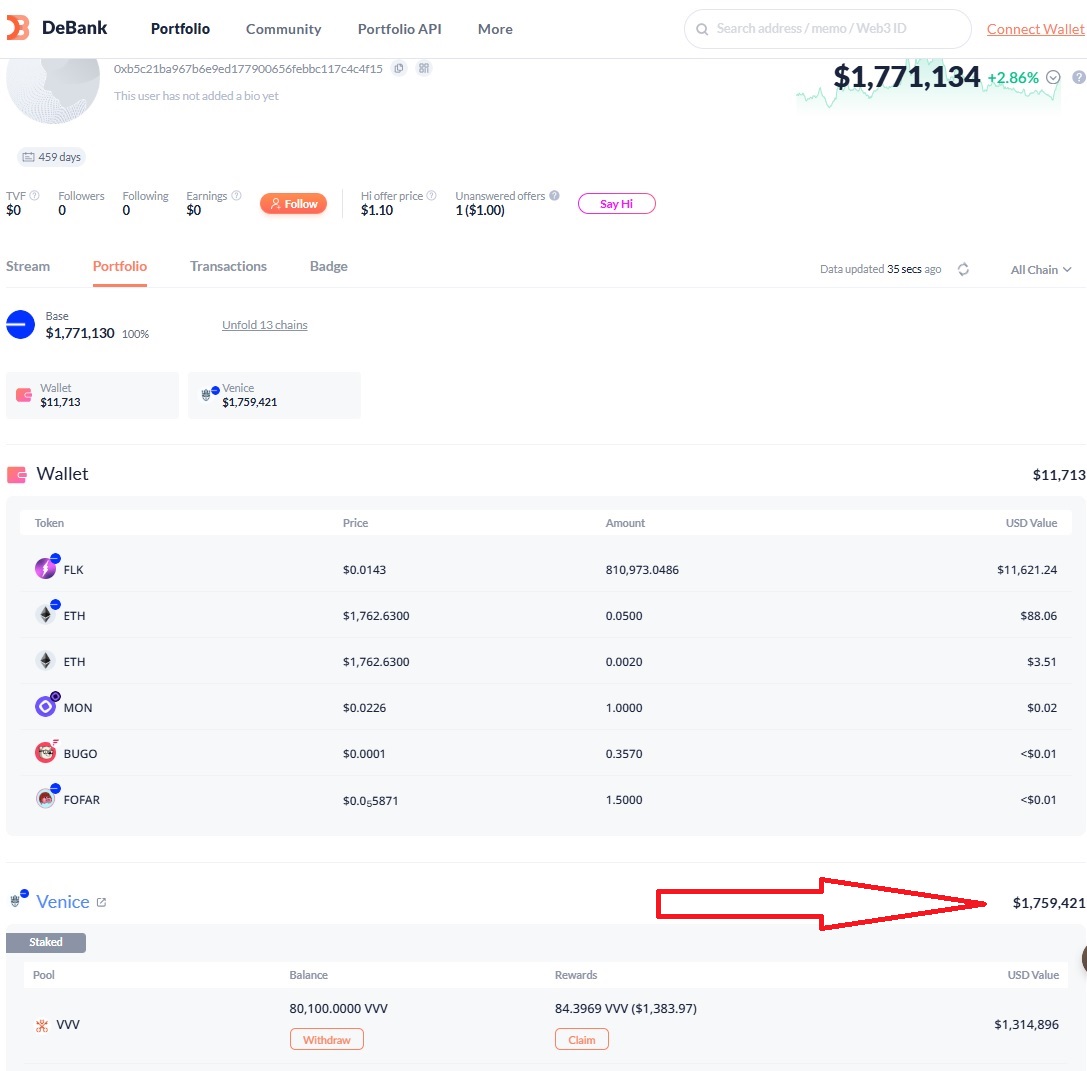Click the profile avatar image
Viewport: 1087px width, 1071px height.
coord(53,92)
